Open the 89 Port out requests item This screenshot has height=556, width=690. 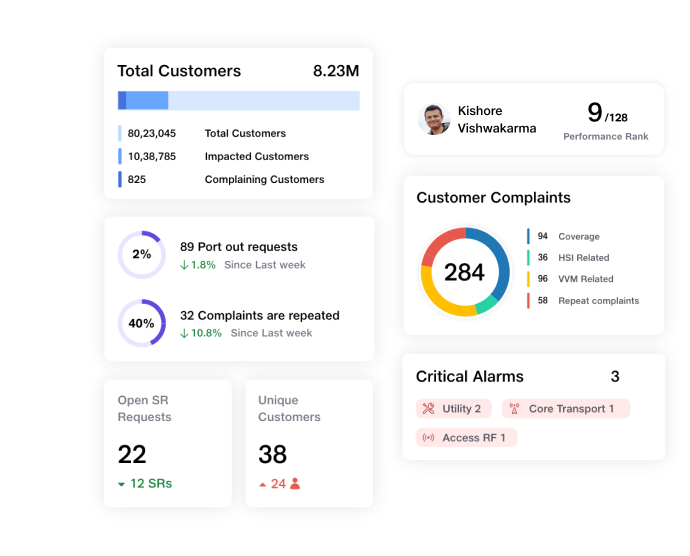point(239,247)
